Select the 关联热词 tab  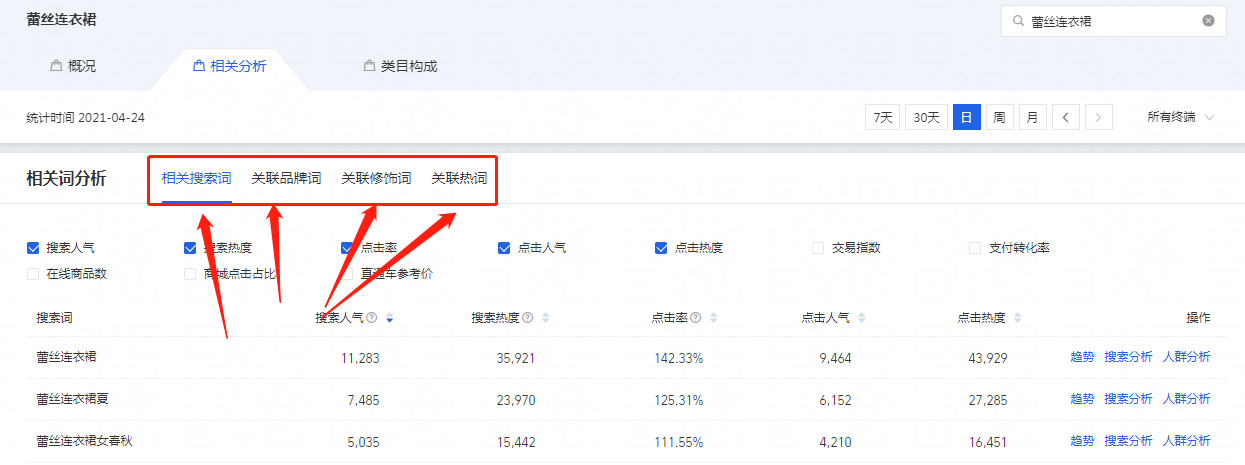[459, 179]
